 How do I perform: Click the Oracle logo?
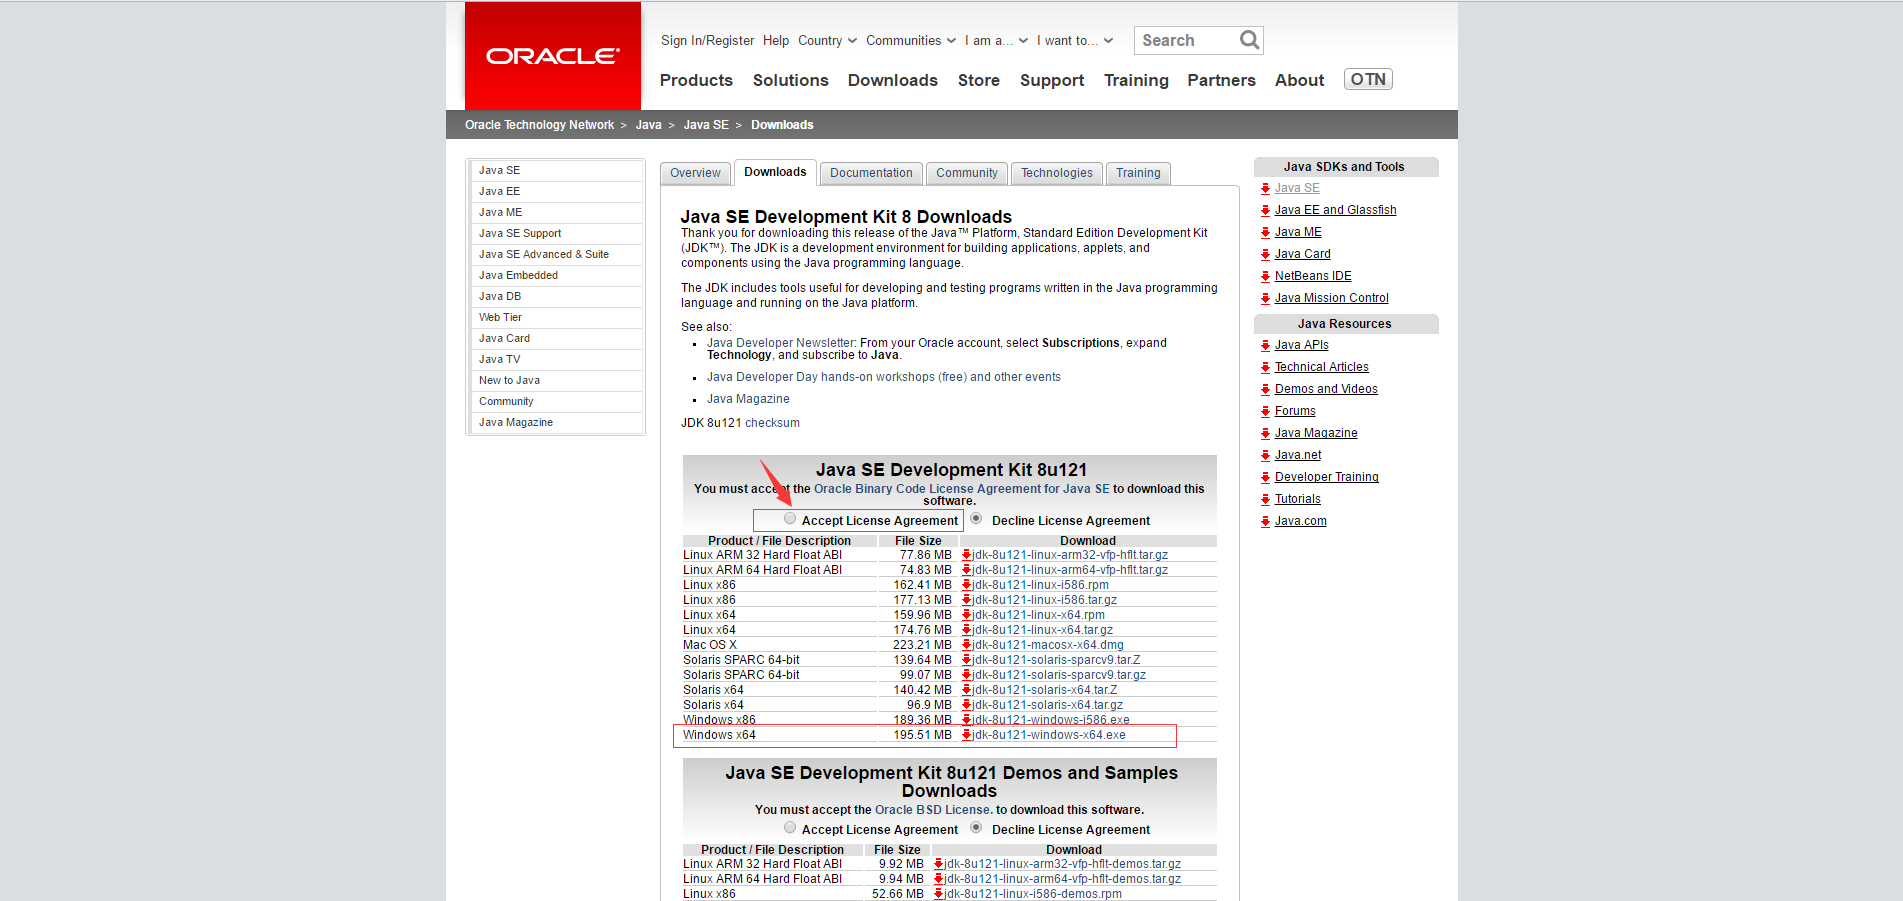click(x=553, y=56)
